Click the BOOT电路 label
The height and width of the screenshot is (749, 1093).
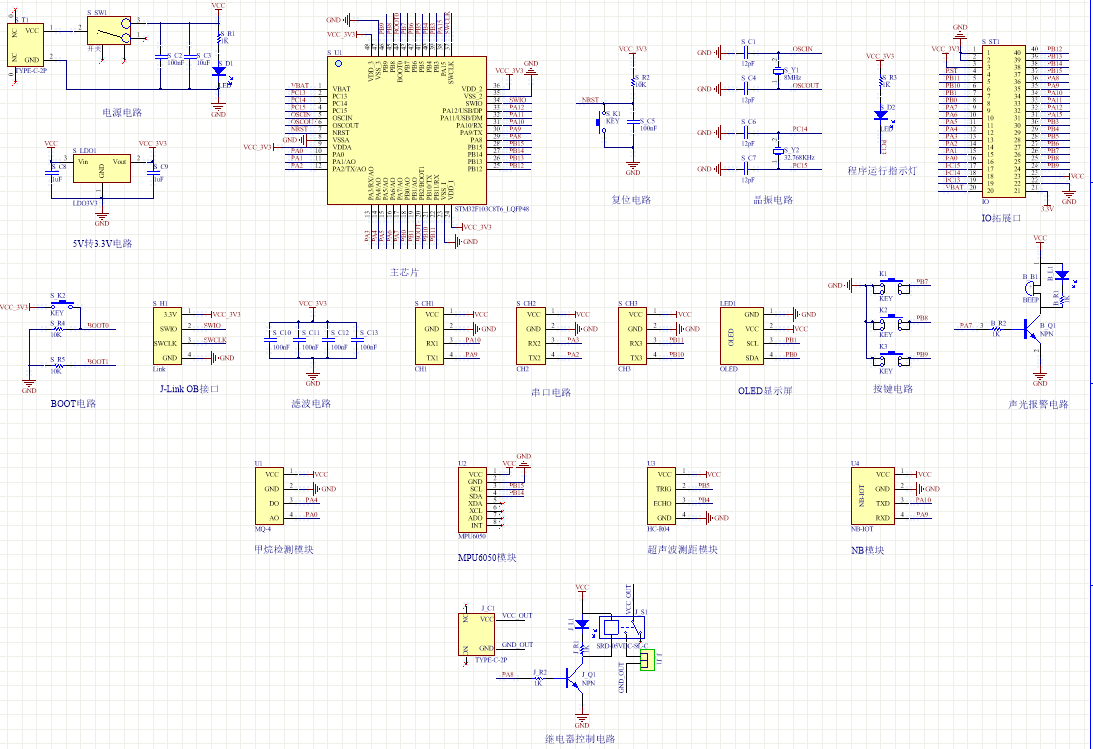pos(73,403)
